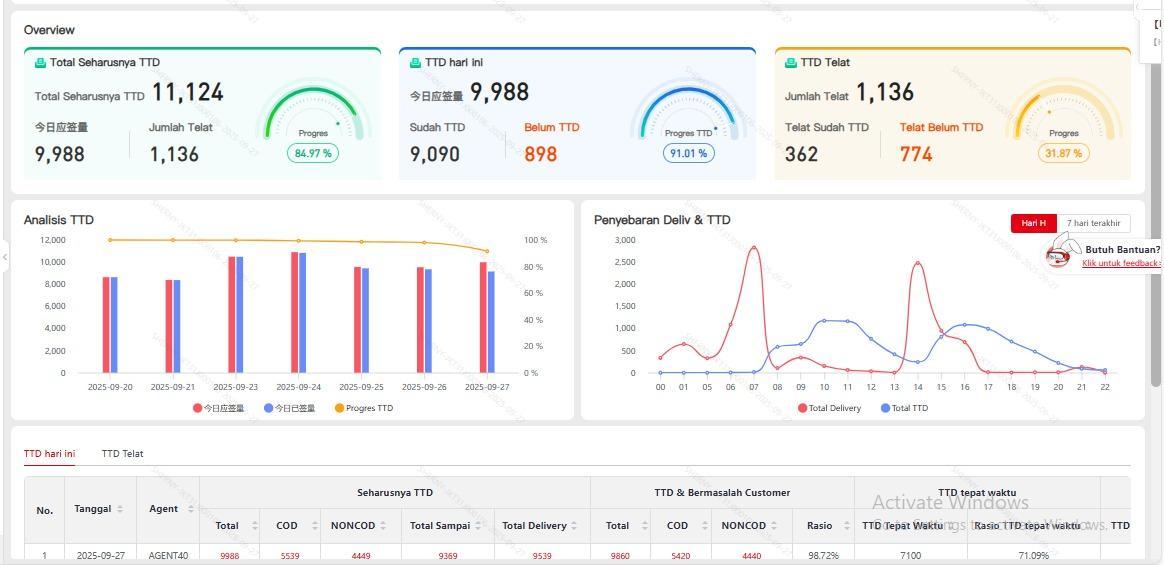This screenshot has width=1164, height=565.
Task: Click the Klik untuk feedback link
Action: click(x=1121, y=263)
